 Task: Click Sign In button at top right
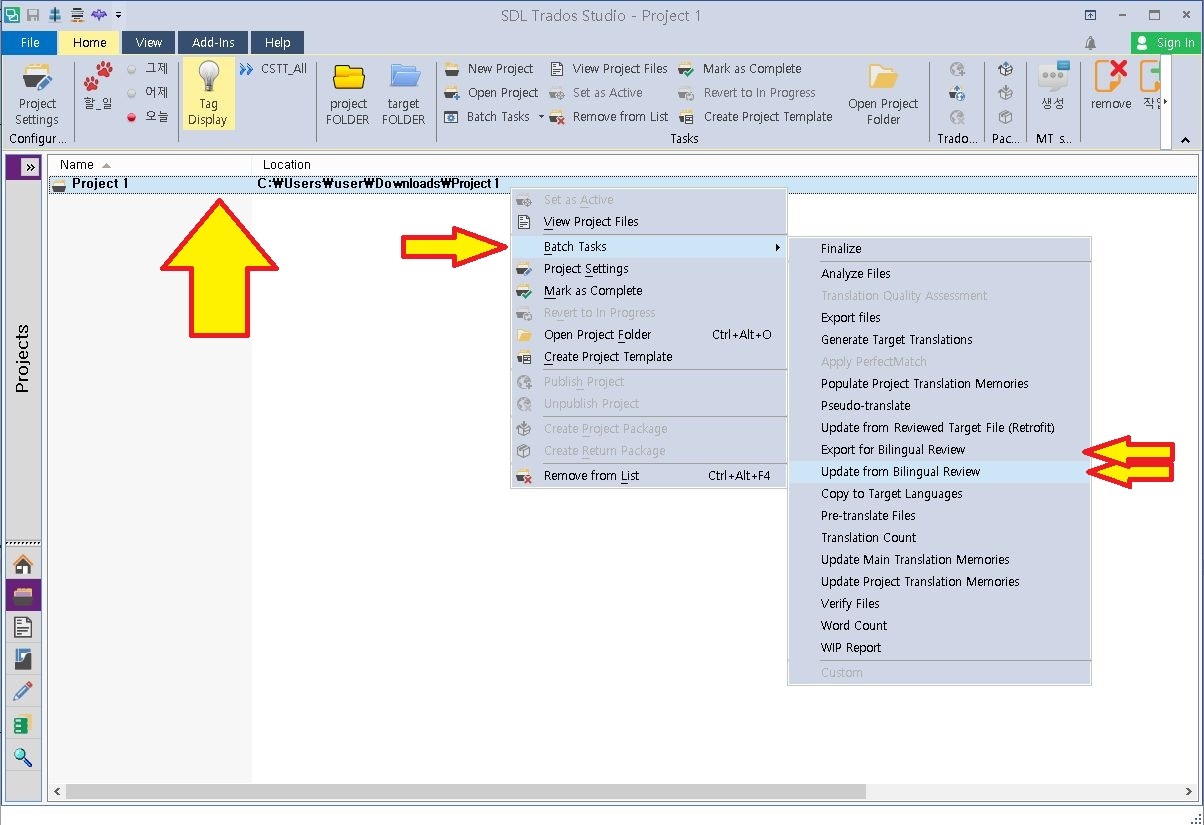pyautogui.click(x=1165, y=43)
